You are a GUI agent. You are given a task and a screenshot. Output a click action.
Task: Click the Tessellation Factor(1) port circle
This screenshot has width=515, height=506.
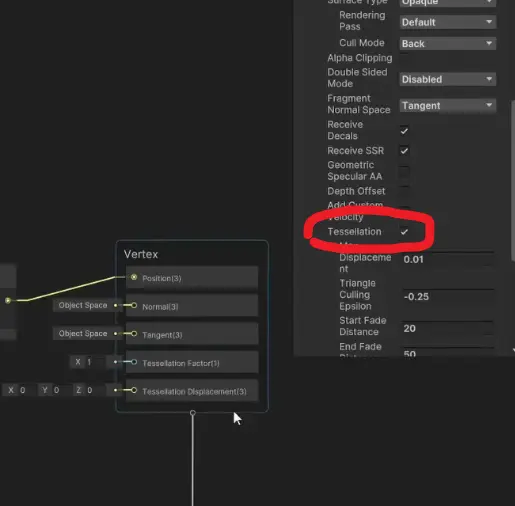134,362
